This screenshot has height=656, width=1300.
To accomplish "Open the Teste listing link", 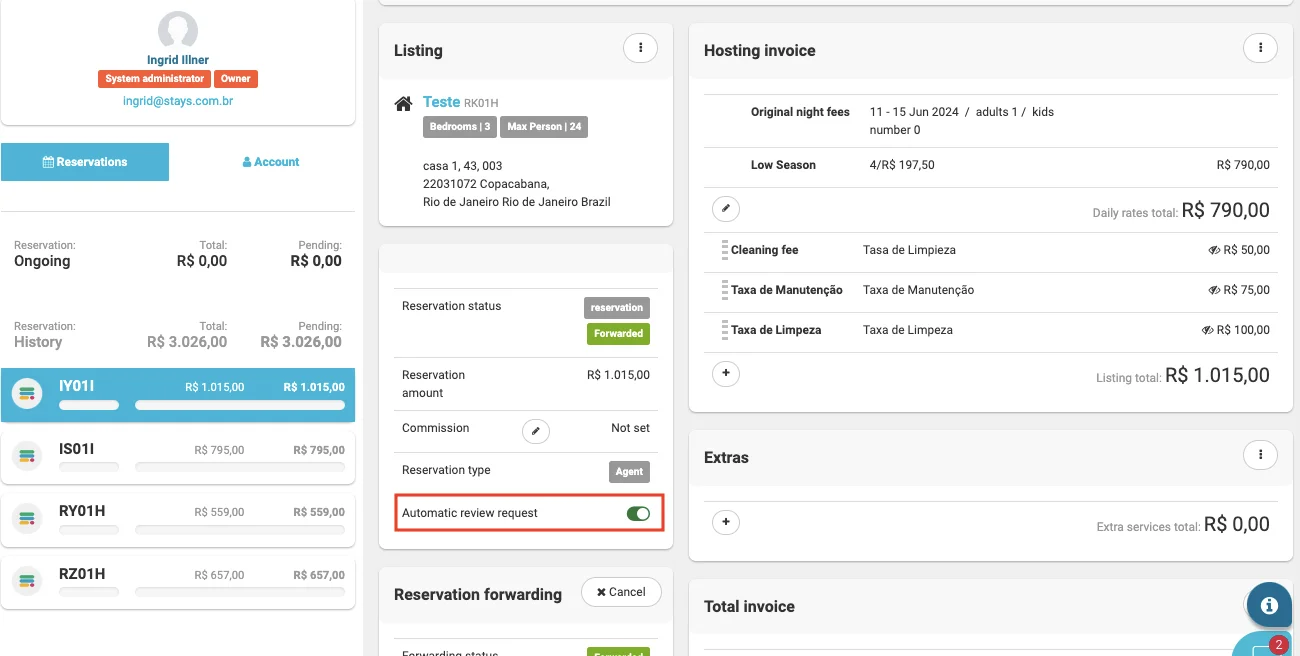I will (441, 102).
